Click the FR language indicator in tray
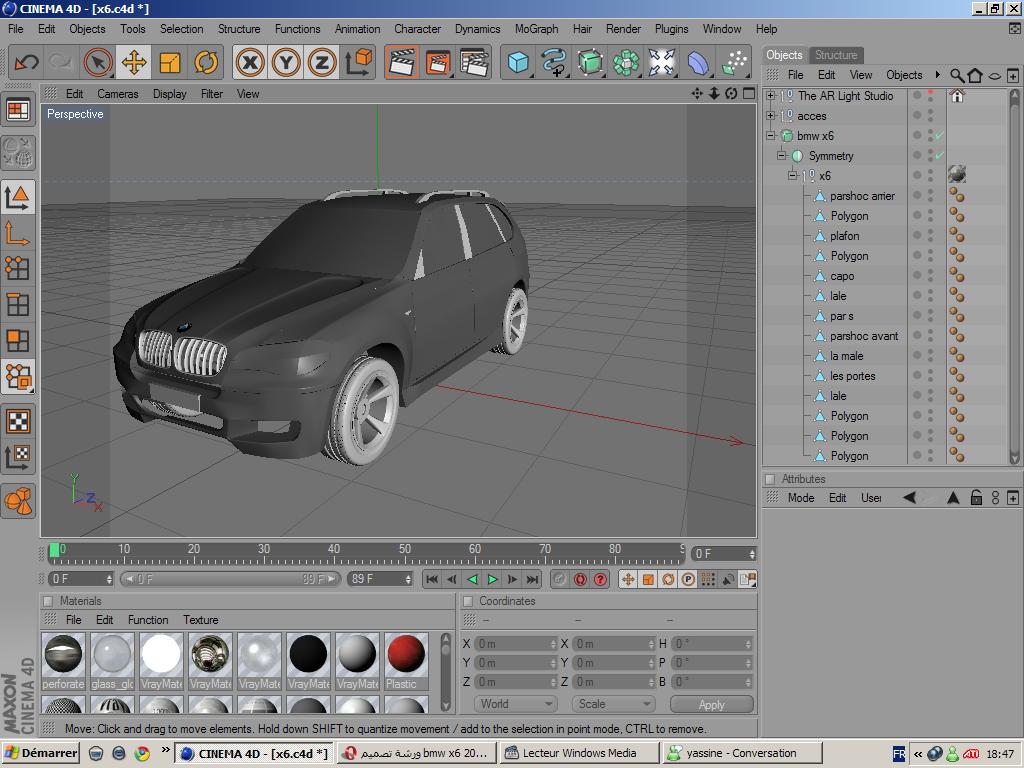Viewport: 1024px width, 768px height. point(899,754)
